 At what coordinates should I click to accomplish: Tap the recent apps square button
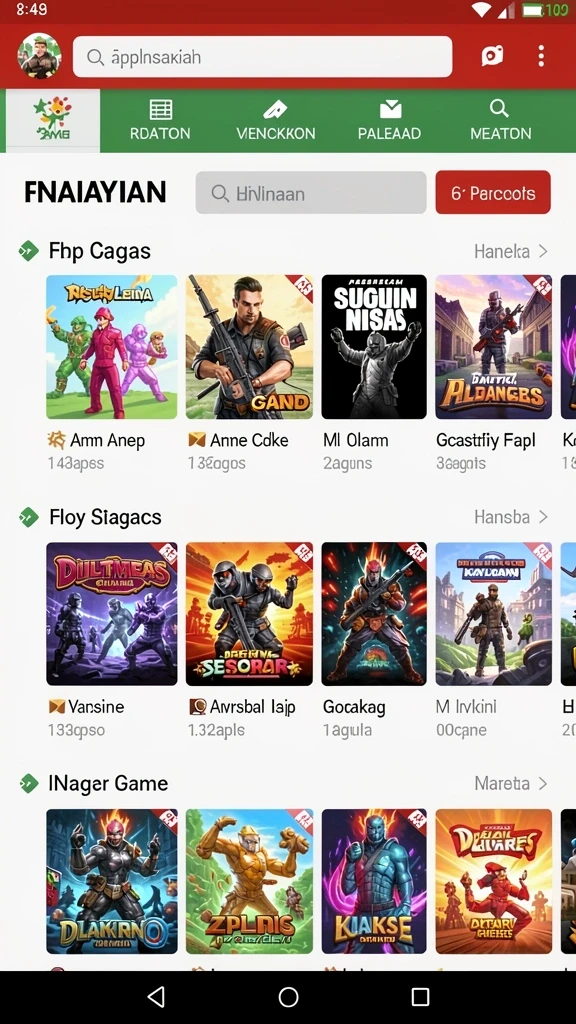tap(420, 997)
